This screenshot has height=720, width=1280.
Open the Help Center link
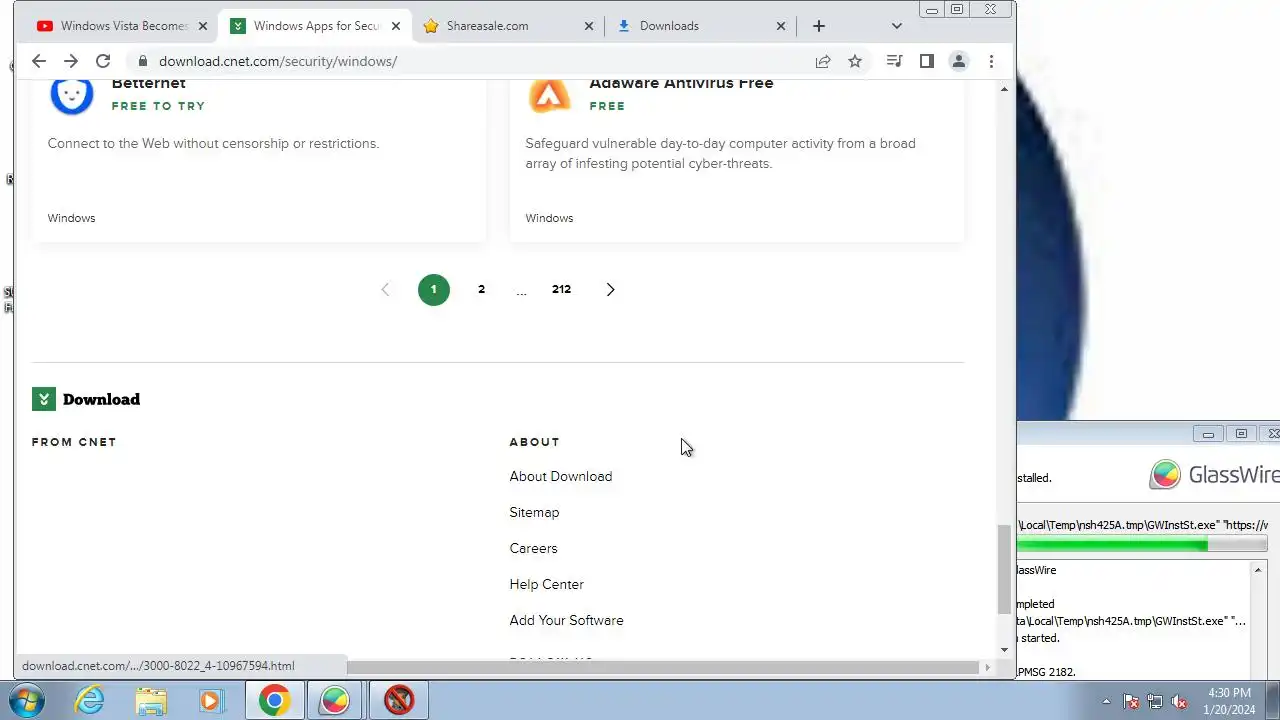click(546, 584)
